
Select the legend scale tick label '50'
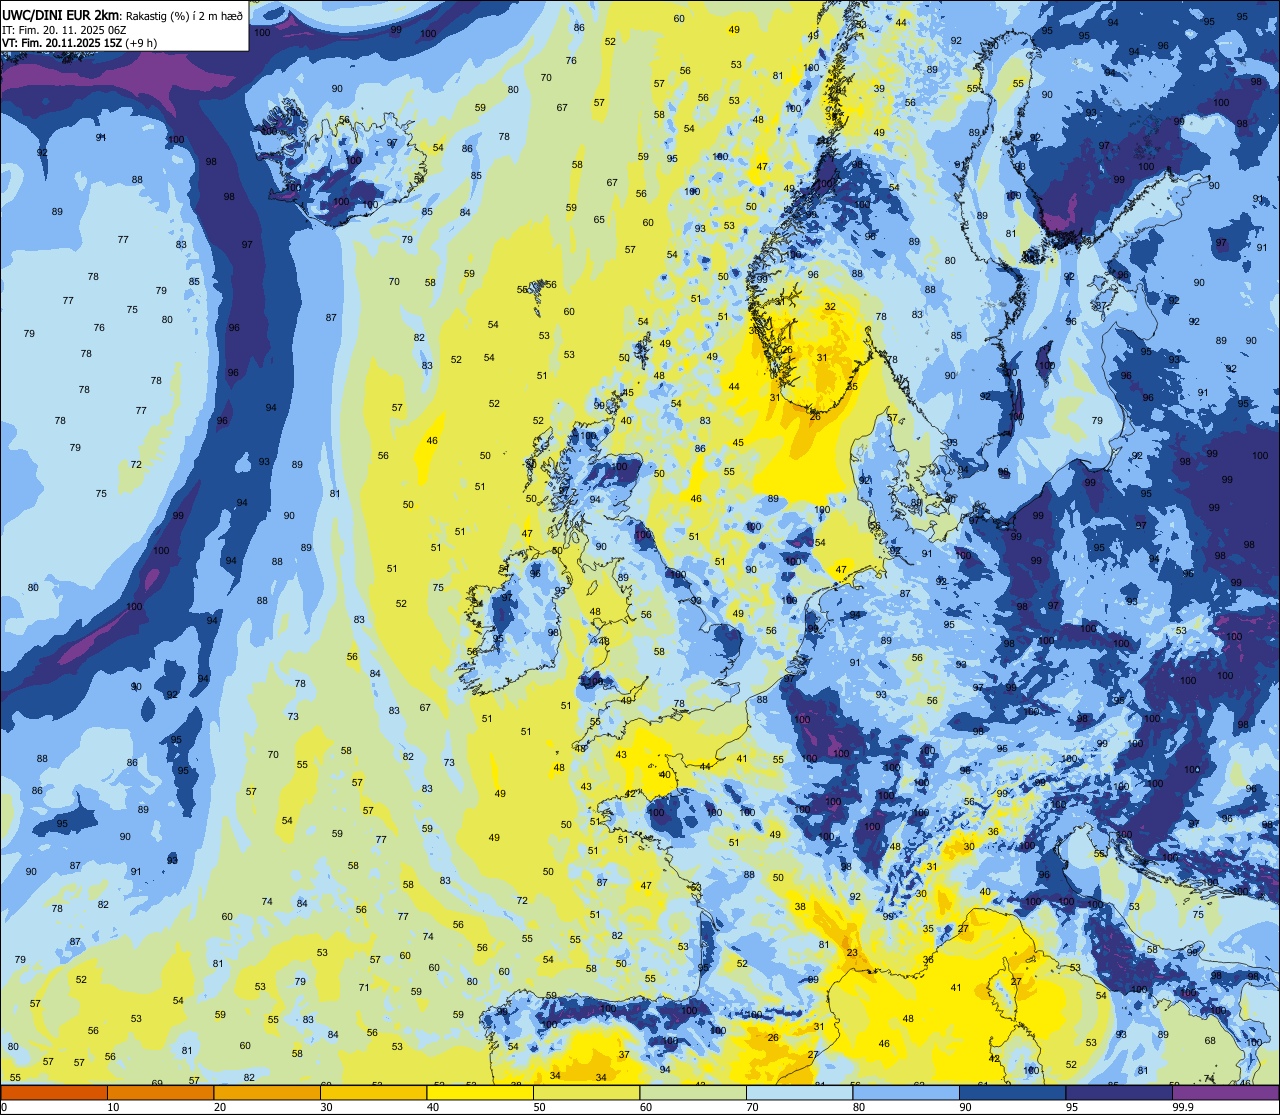[539, 1107]
